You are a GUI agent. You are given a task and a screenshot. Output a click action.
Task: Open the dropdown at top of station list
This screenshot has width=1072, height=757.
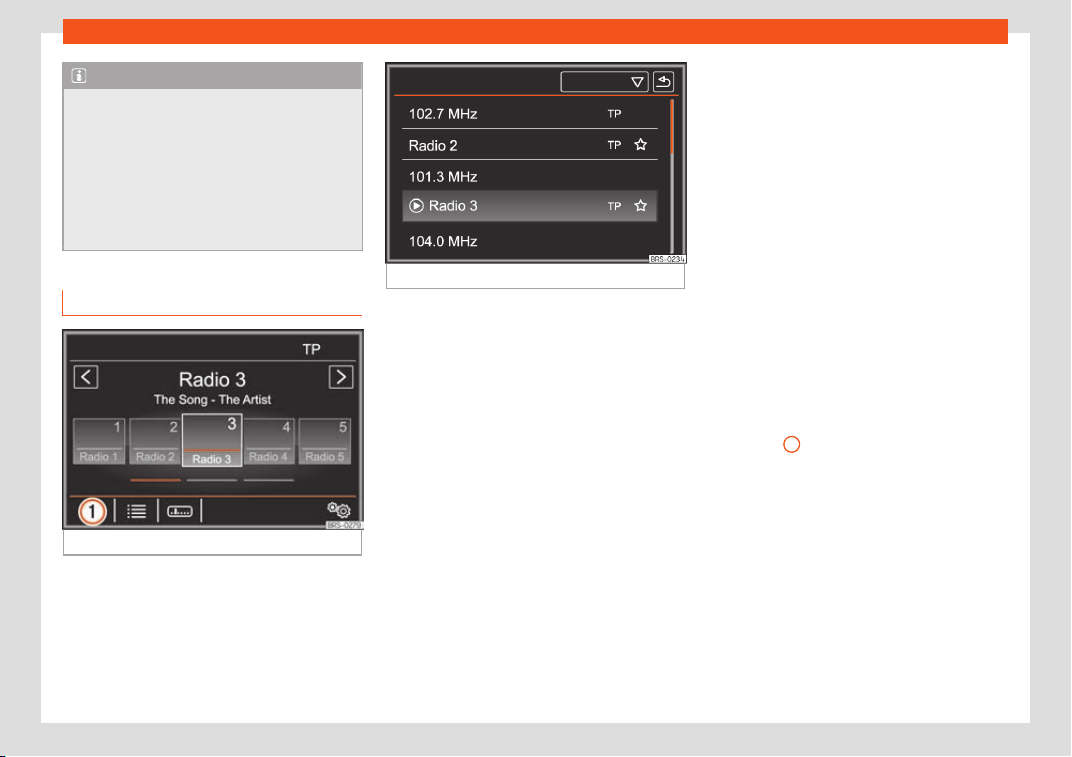click(604, 82)
